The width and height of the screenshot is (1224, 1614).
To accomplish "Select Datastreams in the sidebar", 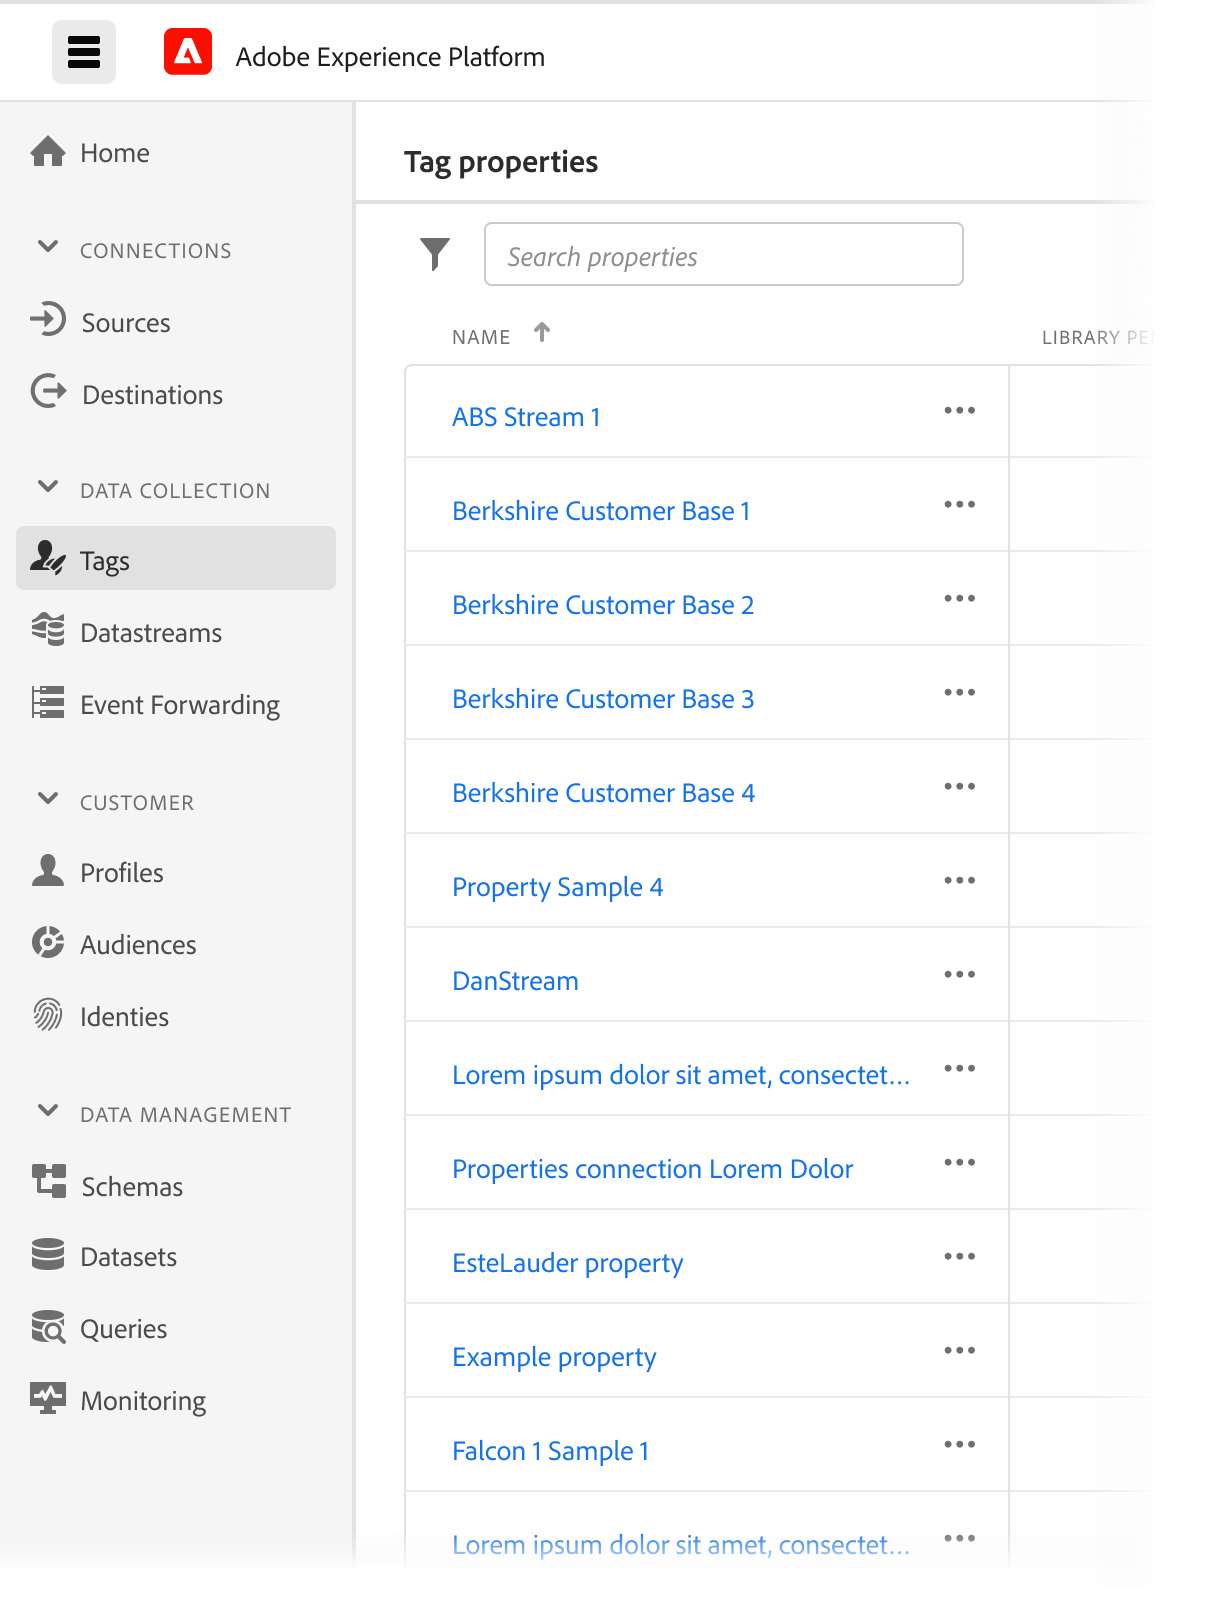I will tap(150, 633).
